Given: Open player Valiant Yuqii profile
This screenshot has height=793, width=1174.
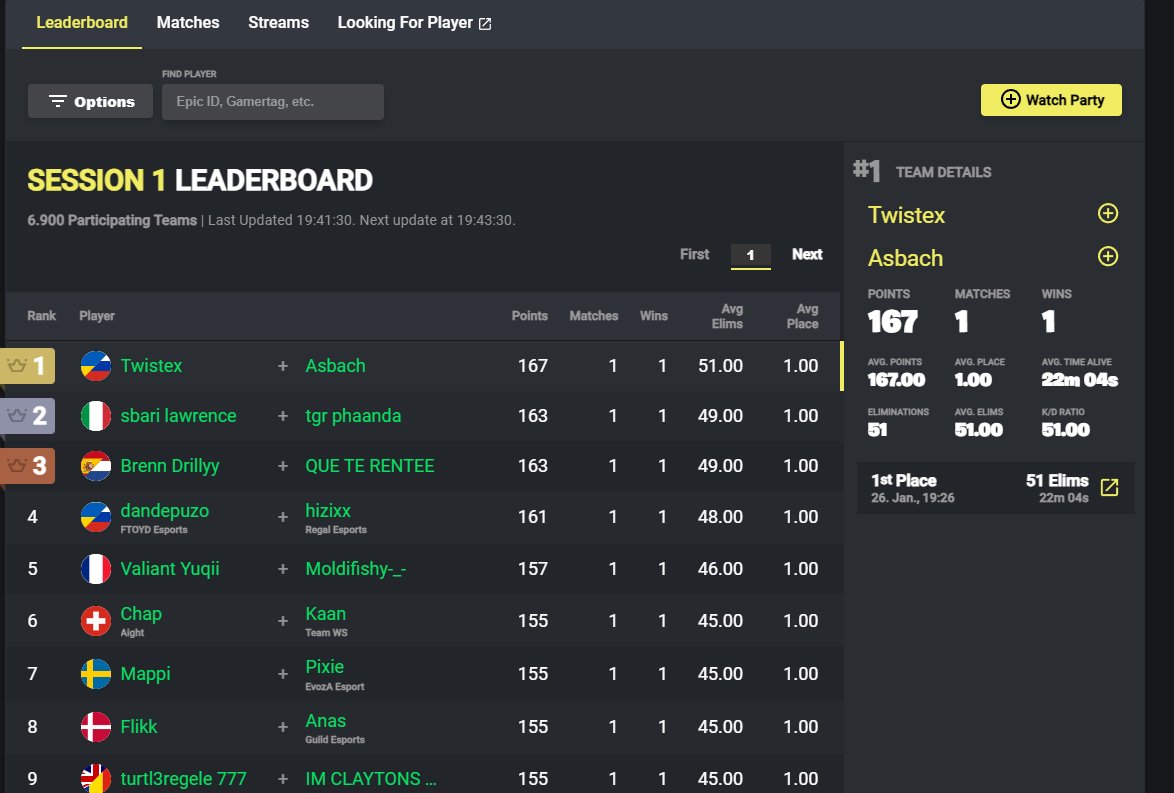Looking at the screenshot, I should (170, 568).
